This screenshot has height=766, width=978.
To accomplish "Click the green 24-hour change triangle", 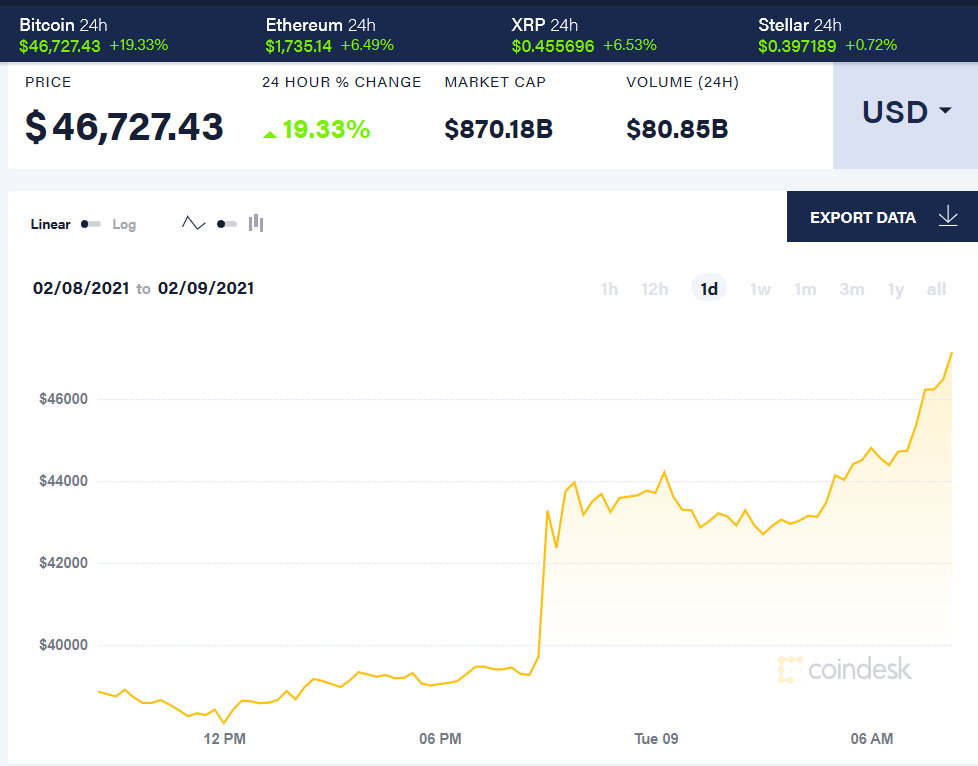I will [269, 133].
